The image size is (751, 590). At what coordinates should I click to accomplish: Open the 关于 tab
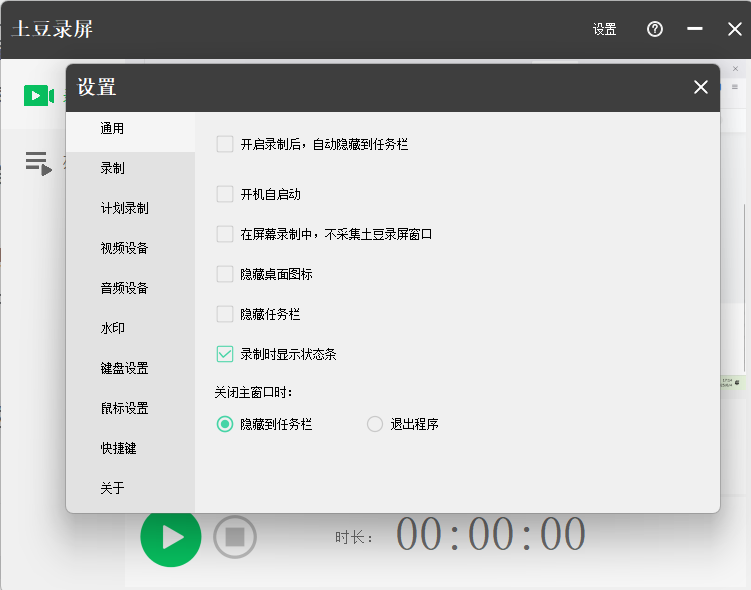coord(130,488)
